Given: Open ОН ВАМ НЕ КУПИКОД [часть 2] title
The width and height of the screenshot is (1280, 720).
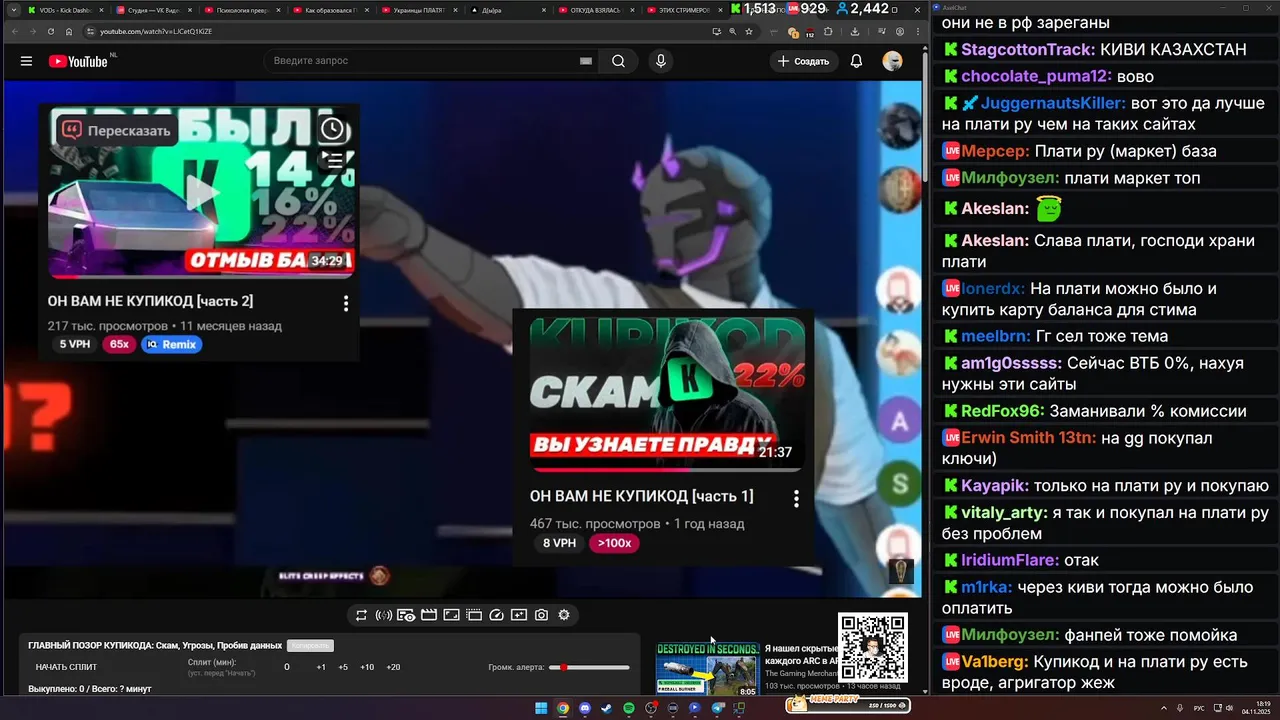Looking at the screenshot, I should pyautogui.click(x=150, y=301).
